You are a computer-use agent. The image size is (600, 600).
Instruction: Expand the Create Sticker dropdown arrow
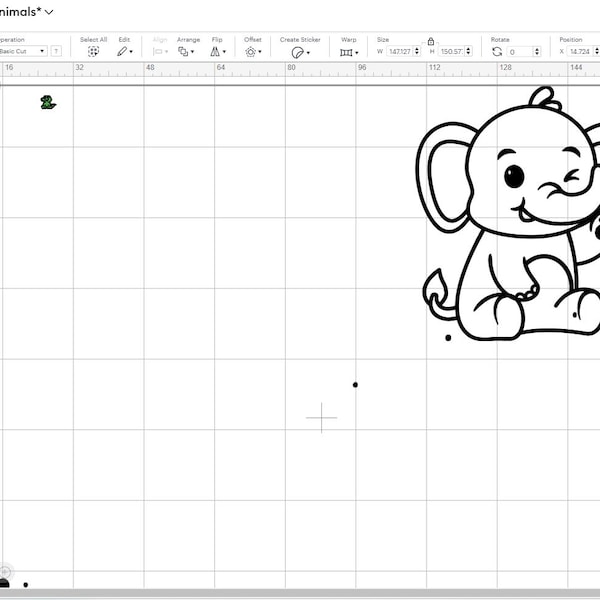[308, 53]
